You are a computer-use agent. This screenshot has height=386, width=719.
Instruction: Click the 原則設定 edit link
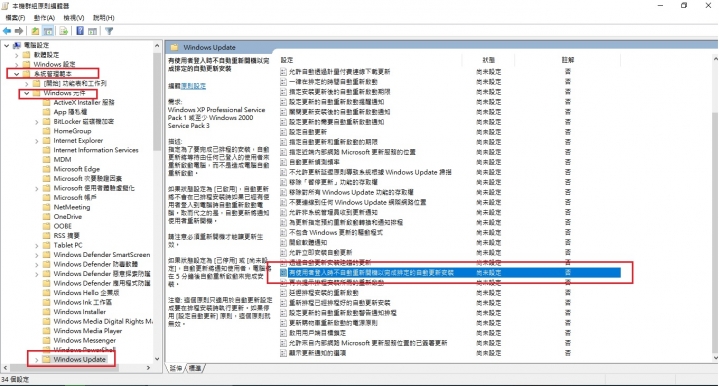click(x=194, y=86)
